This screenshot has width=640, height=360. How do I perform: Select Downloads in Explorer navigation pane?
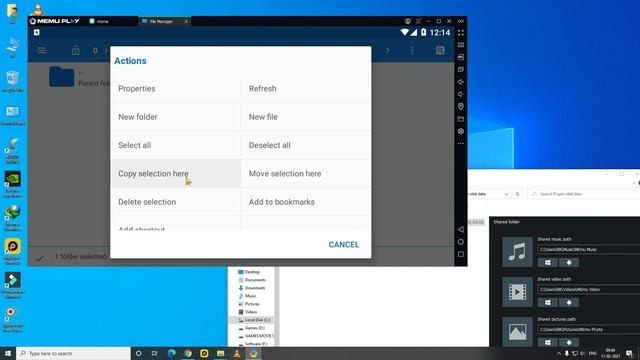[252, 288]
